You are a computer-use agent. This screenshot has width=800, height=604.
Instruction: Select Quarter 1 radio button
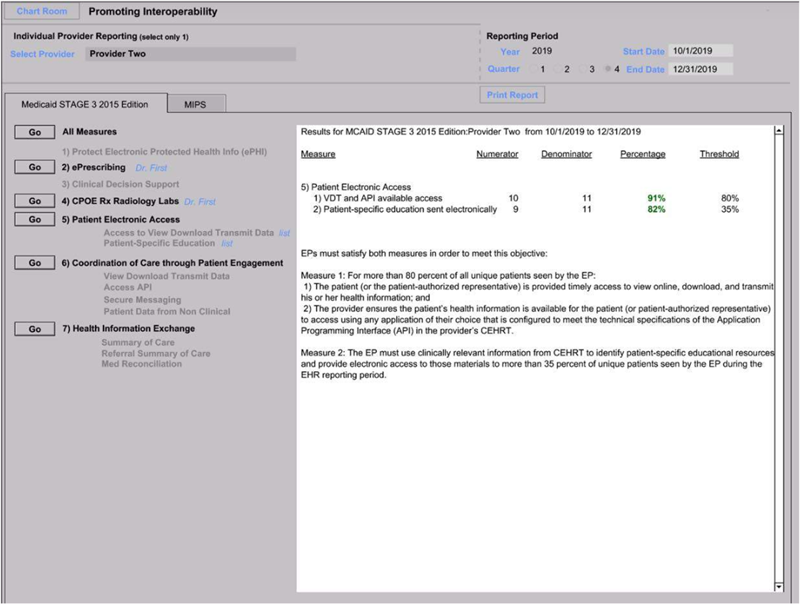click(x=531, y=69)
